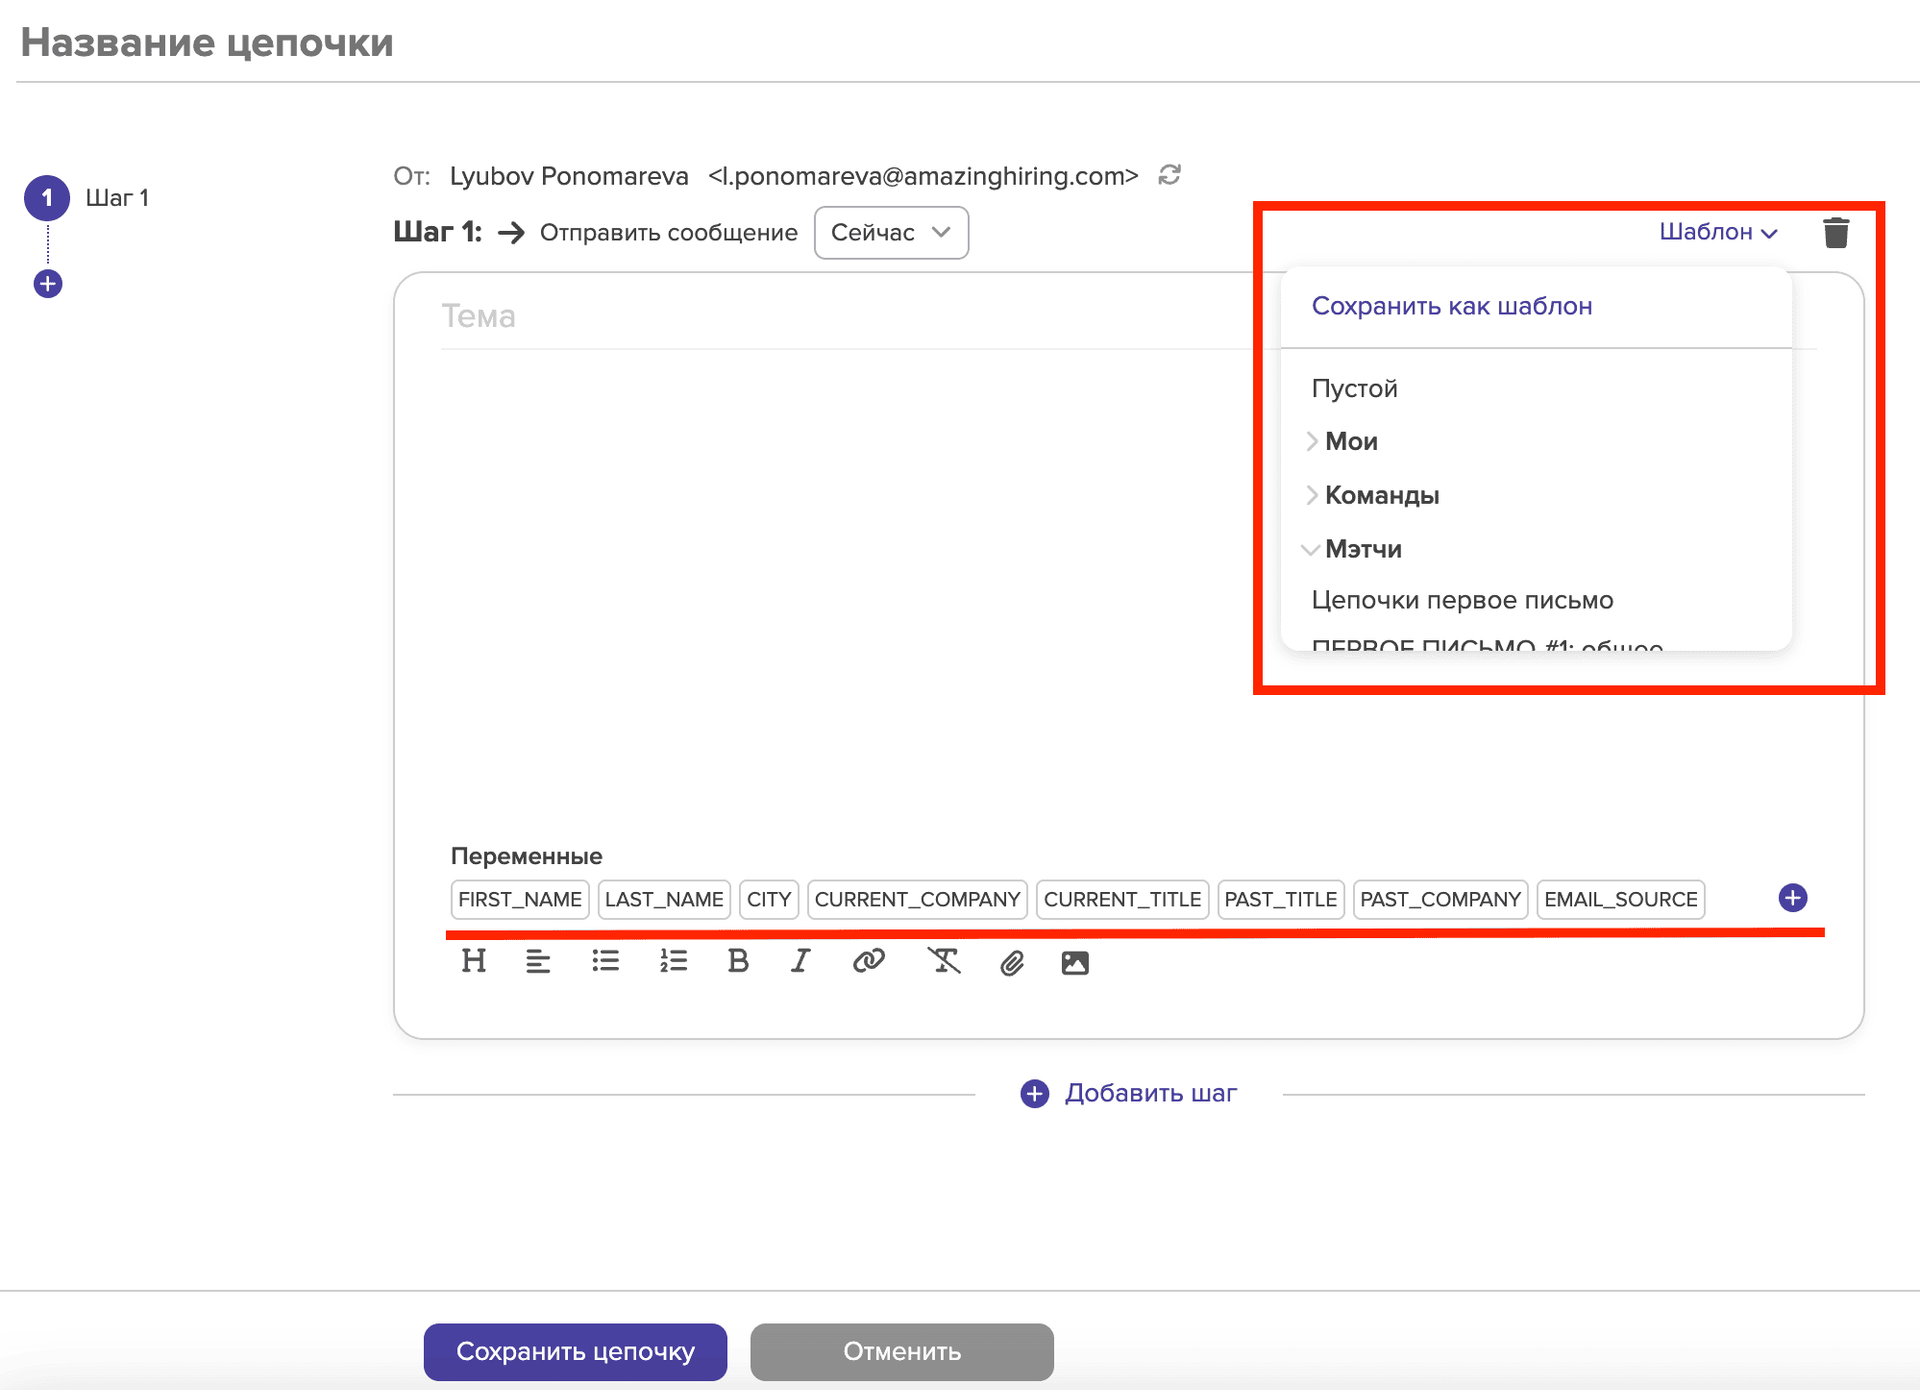Image resolution: width=1920 pixels, height=1390 pixels.
Task: Choose Сохранить как шаблон option
Action: tap(1451, 306)
